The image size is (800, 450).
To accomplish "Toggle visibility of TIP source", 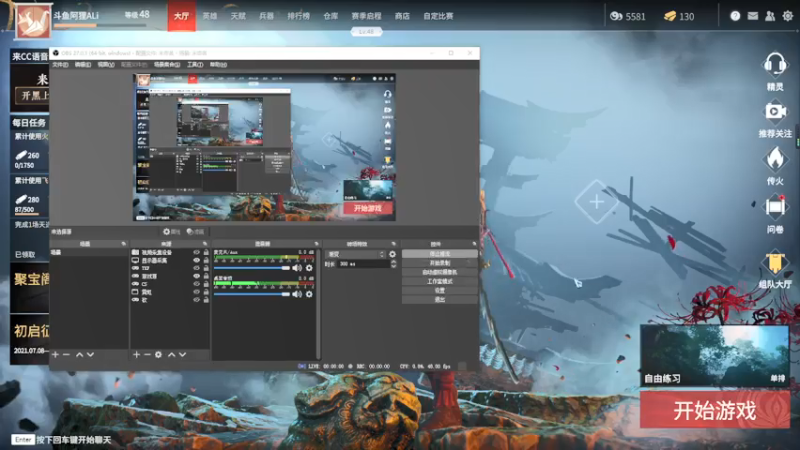I will pos(196,268).
